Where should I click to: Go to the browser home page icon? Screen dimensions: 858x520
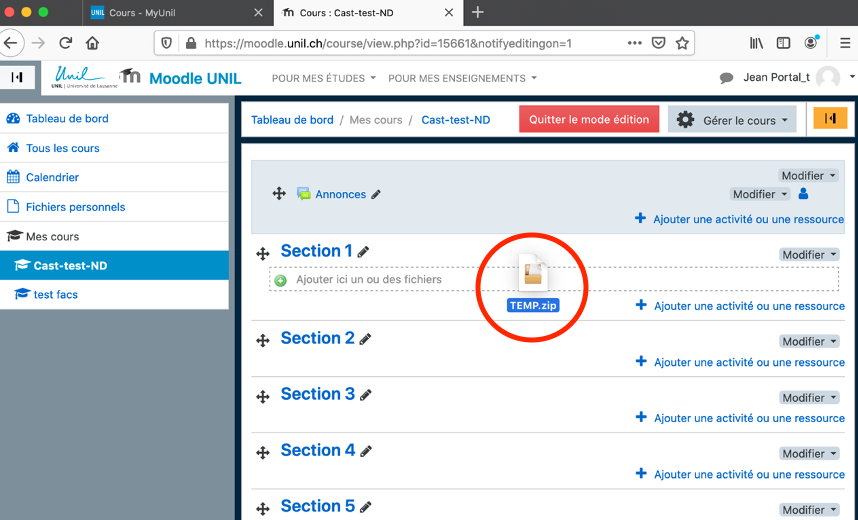(92, 43)
